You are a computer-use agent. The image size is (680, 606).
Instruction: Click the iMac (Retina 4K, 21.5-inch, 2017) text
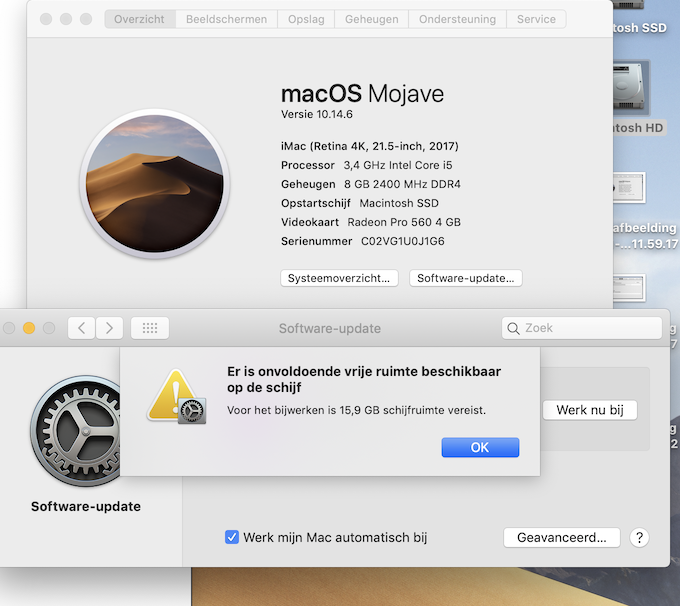click(369, 146)
